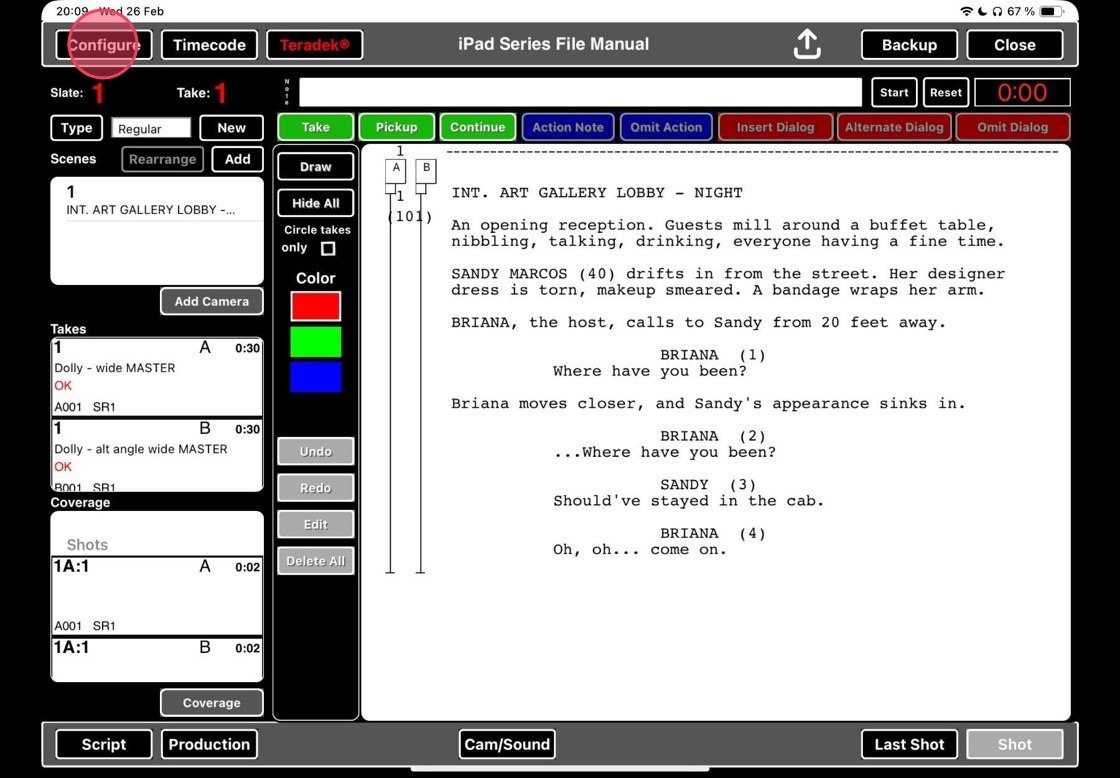The image size is (1120, 778).
Task: Check the battery status icon
Action: coord(1051,11)
